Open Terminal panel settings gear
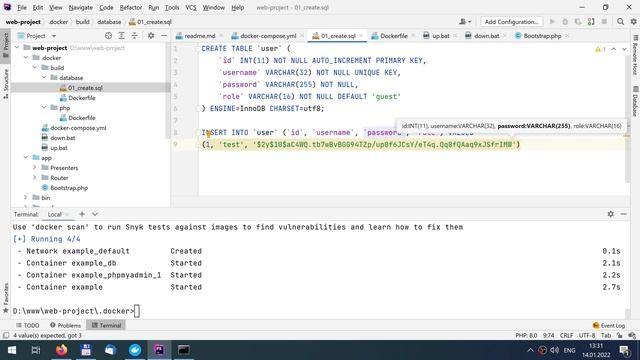The height and width of the screenshot is (360, 640). click(x=611, y=214)
